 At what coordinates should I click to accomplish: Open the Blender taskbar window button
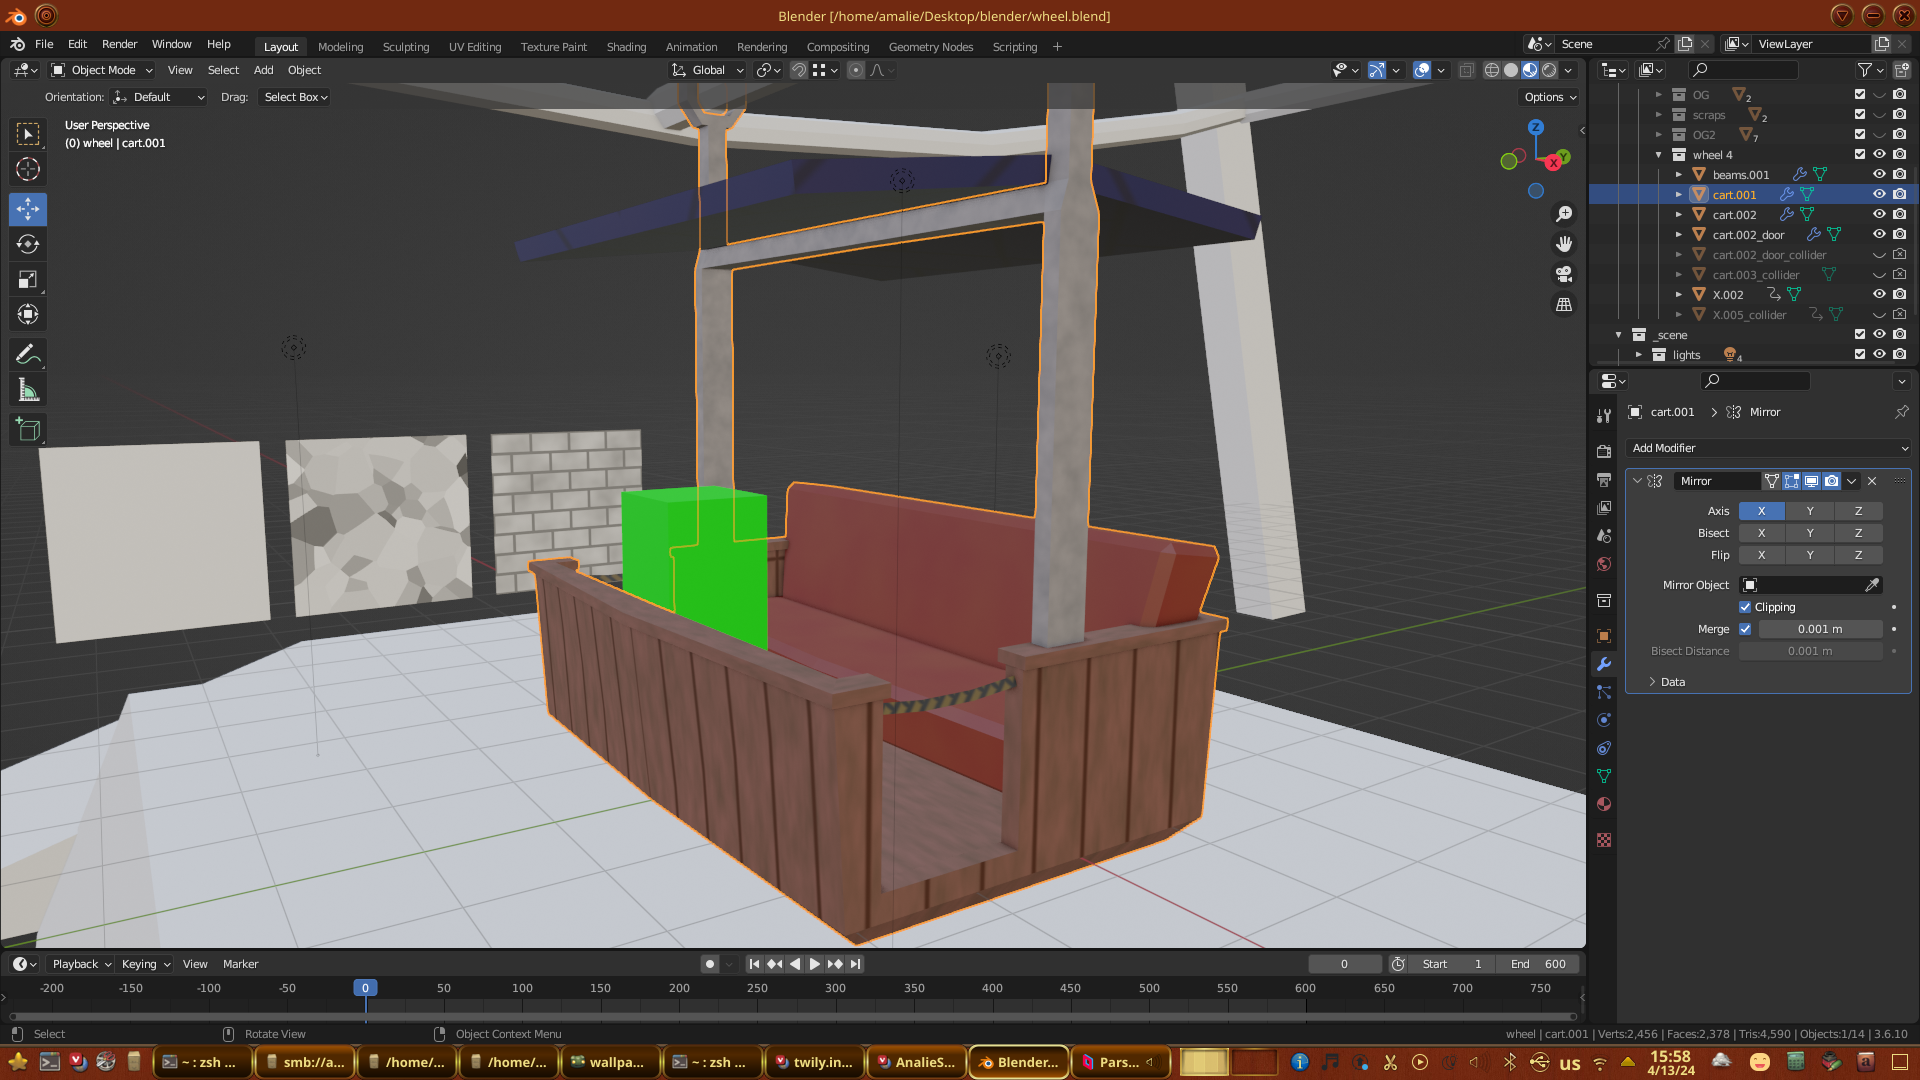(x=1018, y=1062)
